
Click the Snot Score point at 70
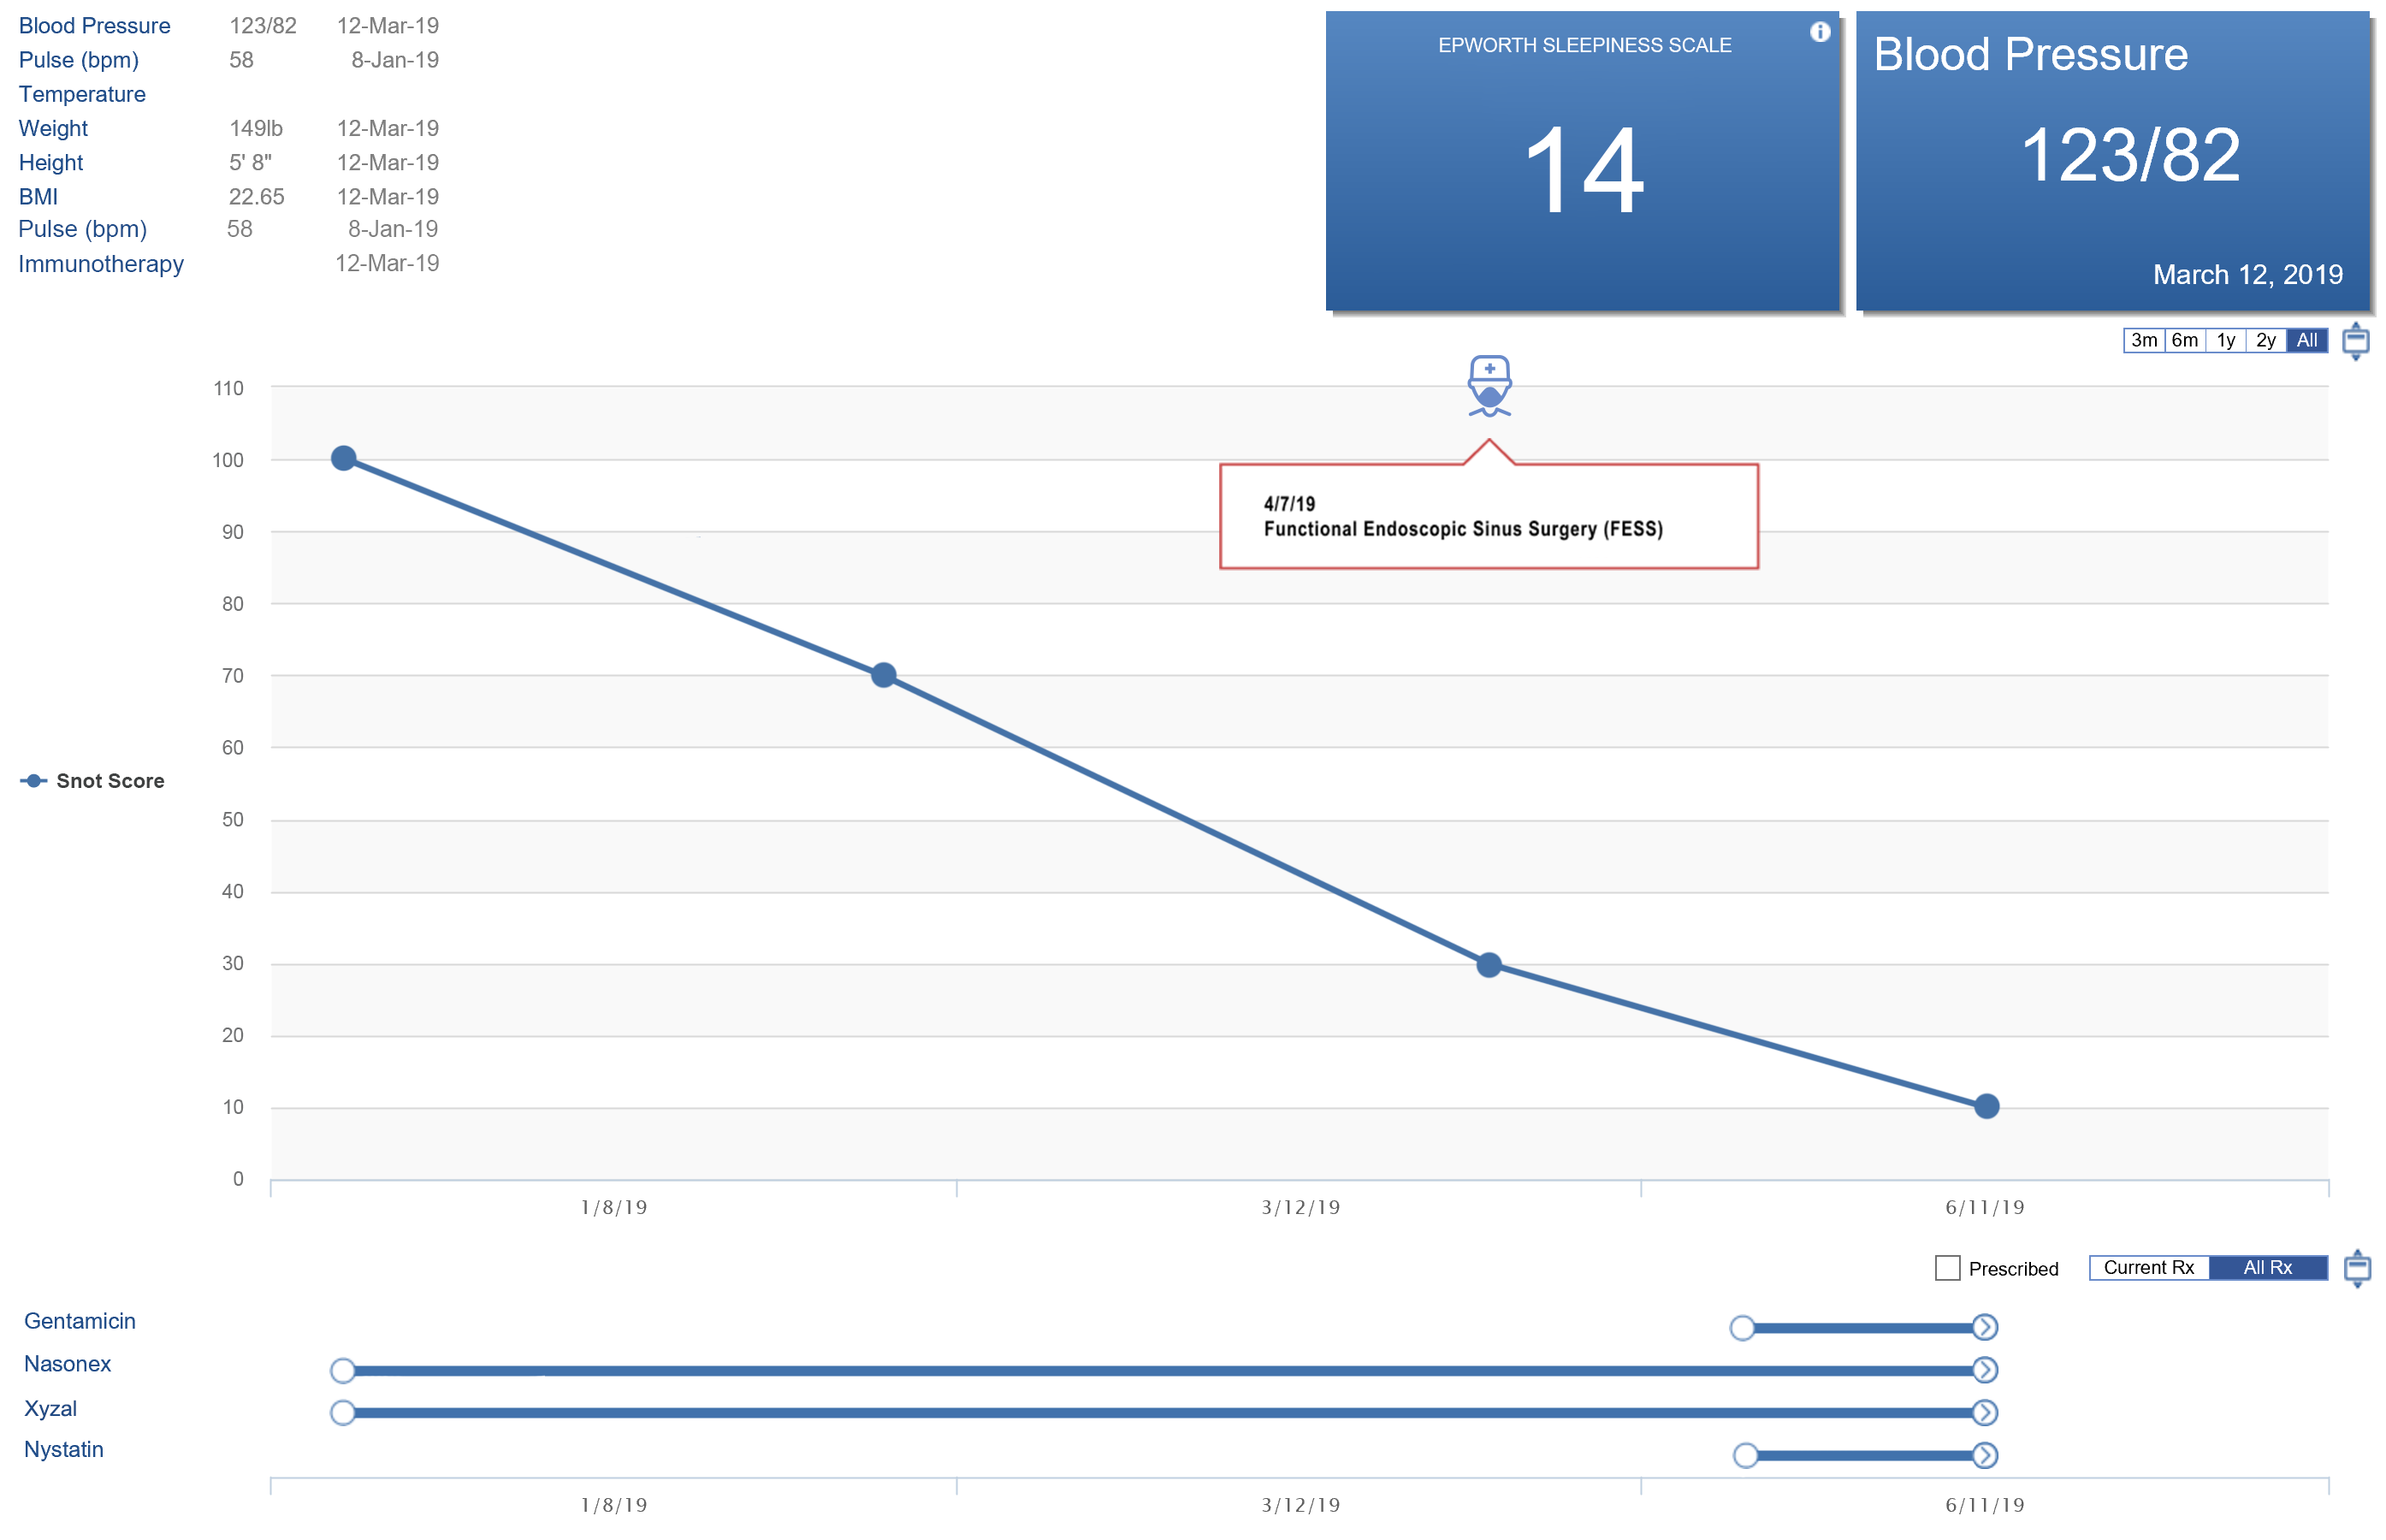[x=882, y=675]
